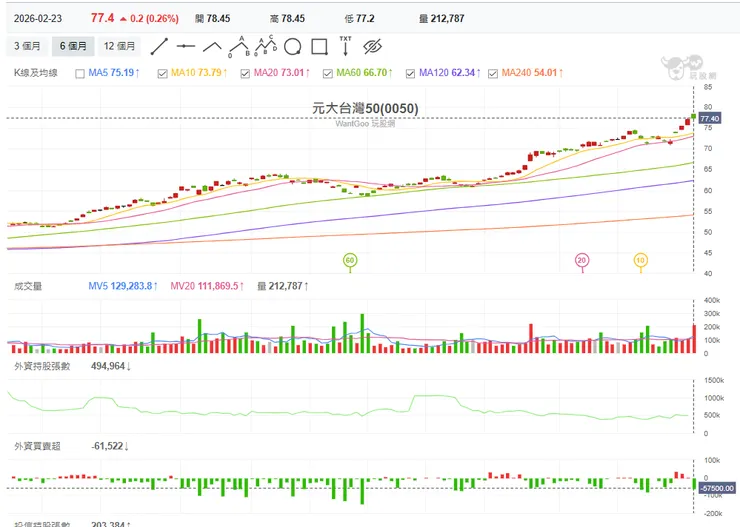Click the MA240 54.01 label

coord(532,73)
